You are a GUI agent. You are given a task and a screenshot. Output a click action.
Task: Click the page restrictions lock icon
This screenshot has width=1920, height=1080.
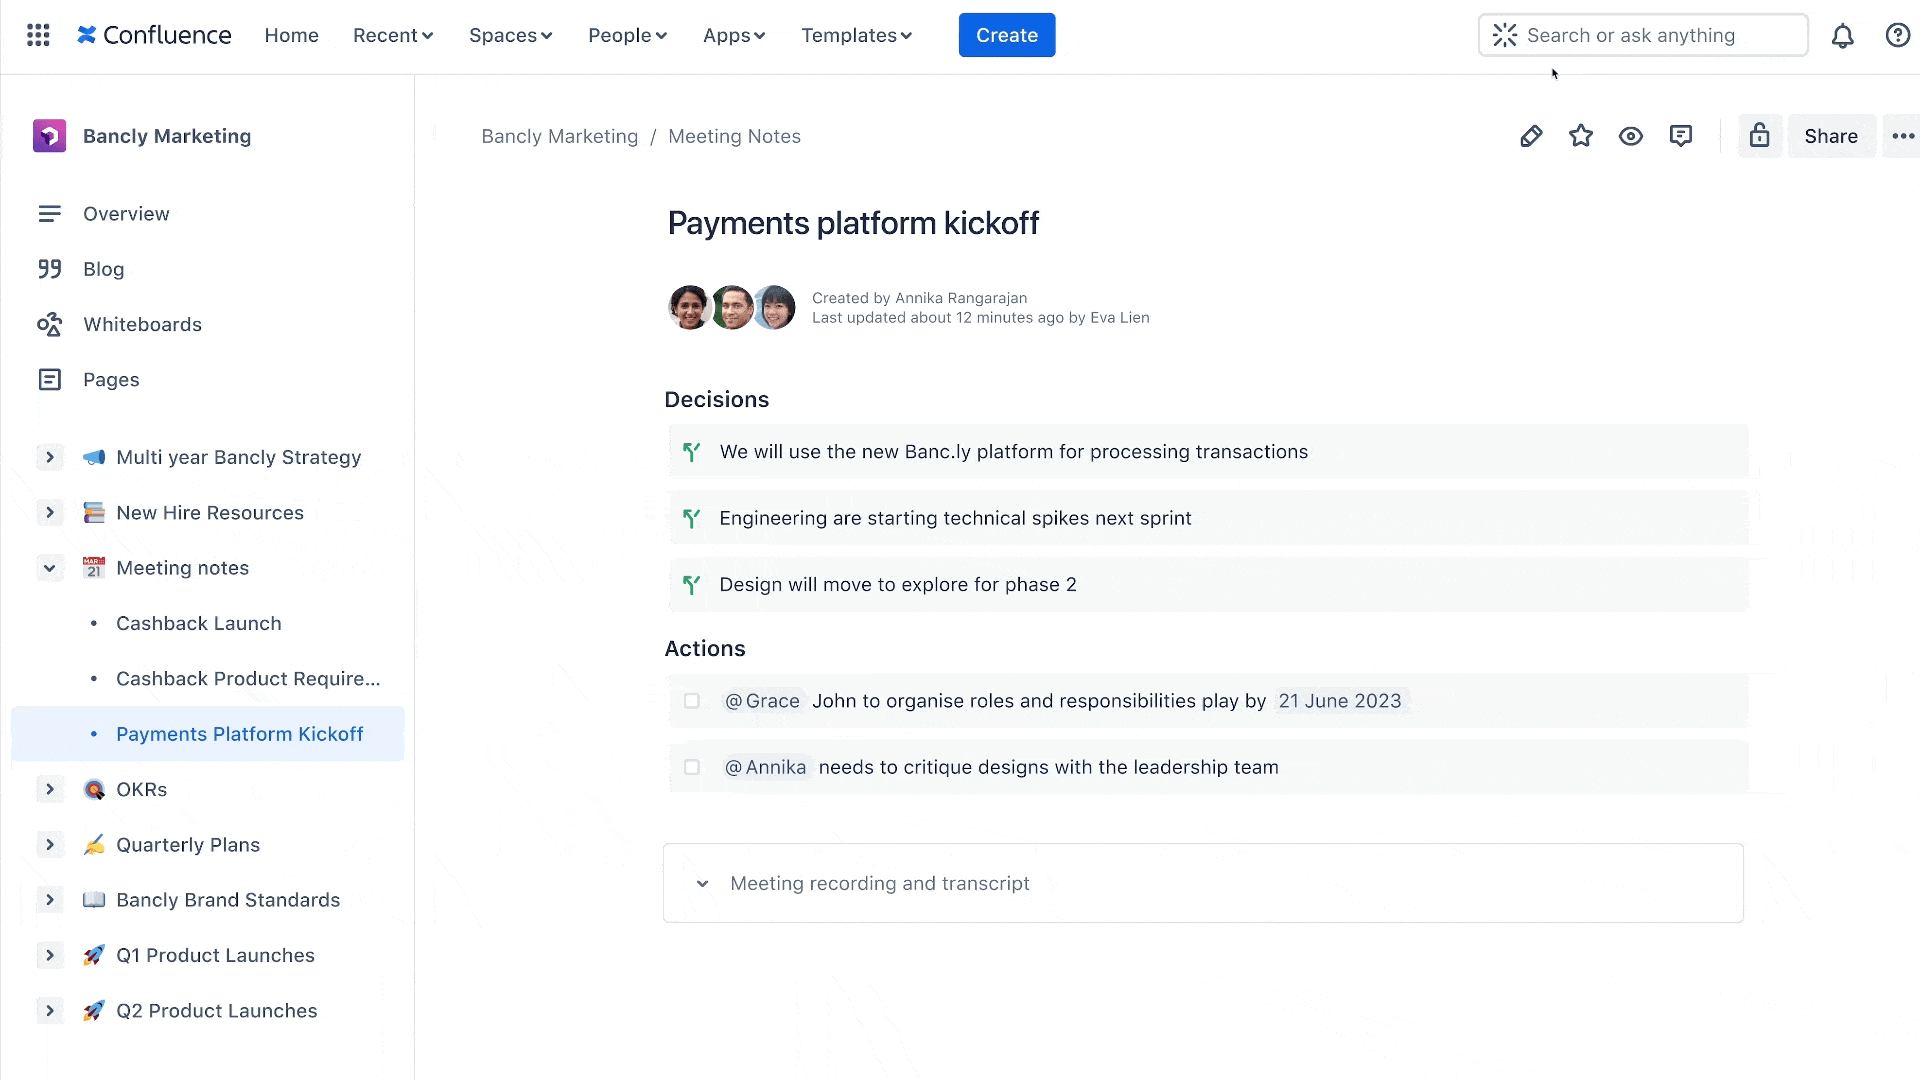(x=1760, y=136)
